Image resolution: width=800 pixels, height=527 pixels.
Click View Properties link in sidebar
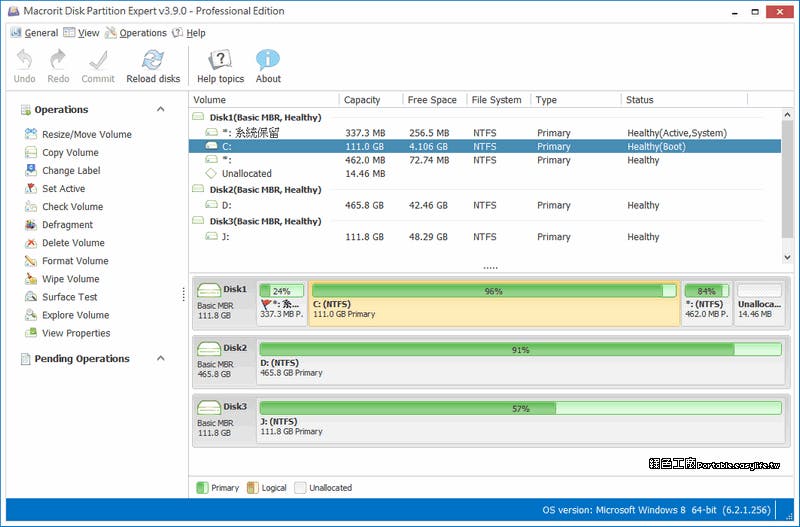coord(76,333)
